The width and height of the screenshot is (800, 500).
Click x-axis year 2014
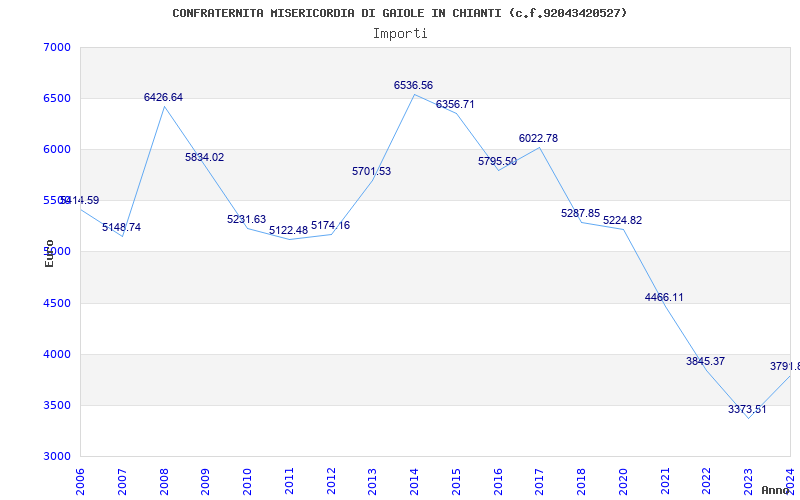414,482
